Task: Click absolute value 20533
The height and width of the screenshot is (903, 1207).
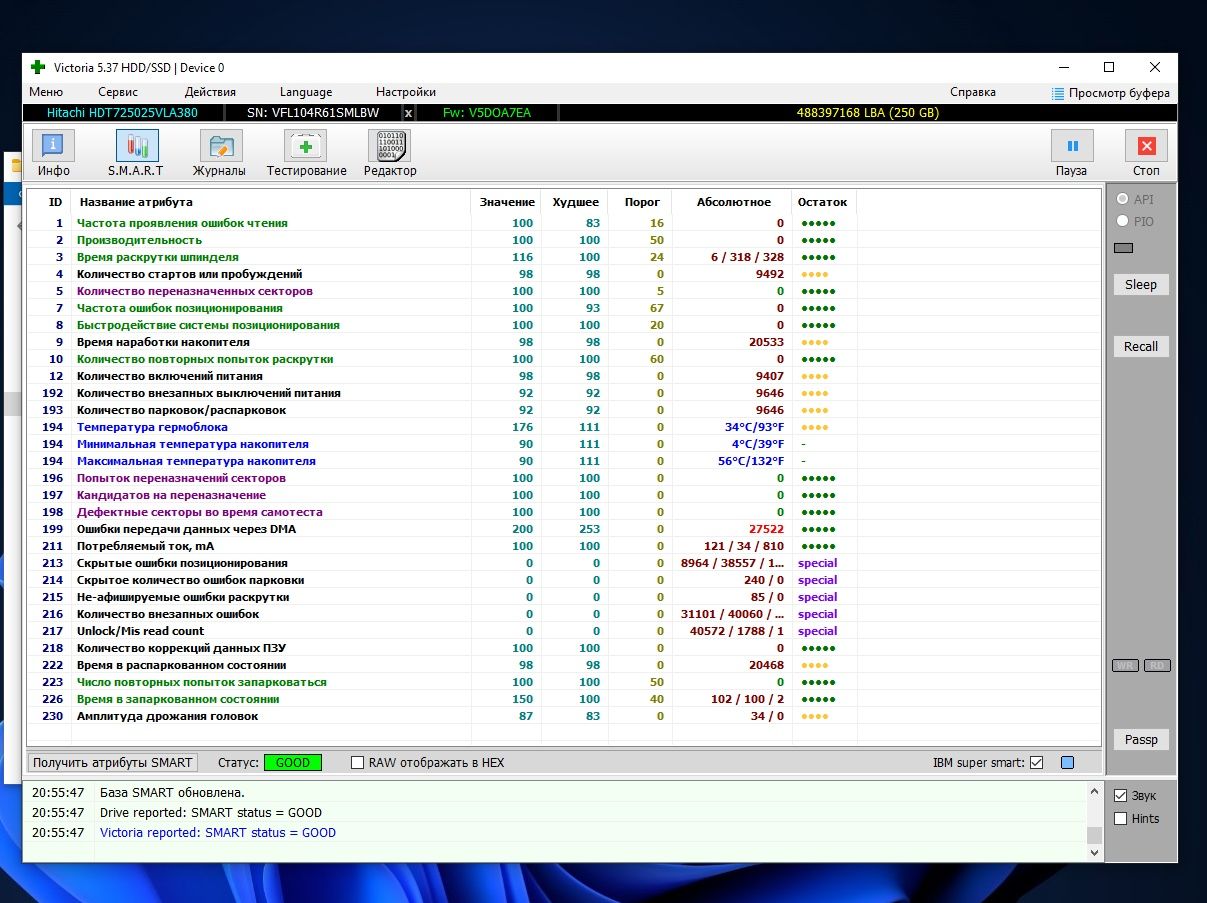Action: click(x=766, y=342)
